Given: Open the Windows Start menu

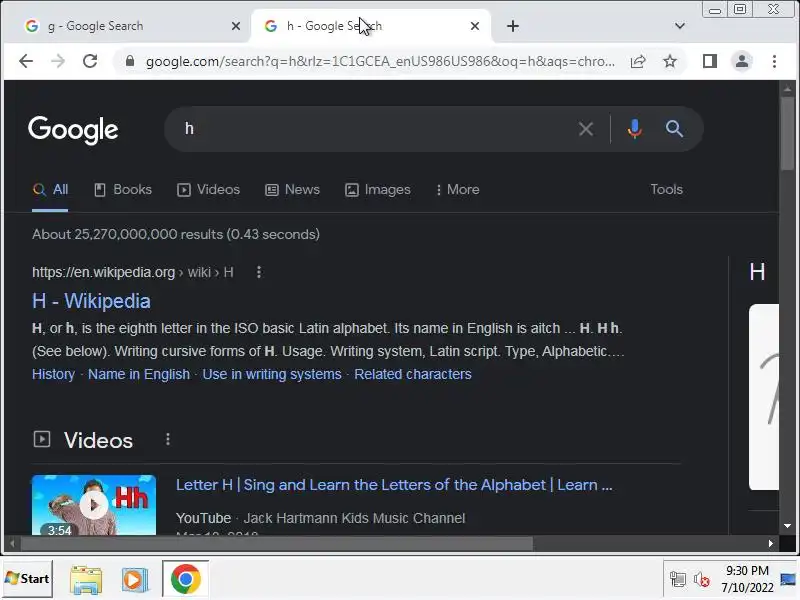Looking at the screenshot, I should tap(27, 579).
